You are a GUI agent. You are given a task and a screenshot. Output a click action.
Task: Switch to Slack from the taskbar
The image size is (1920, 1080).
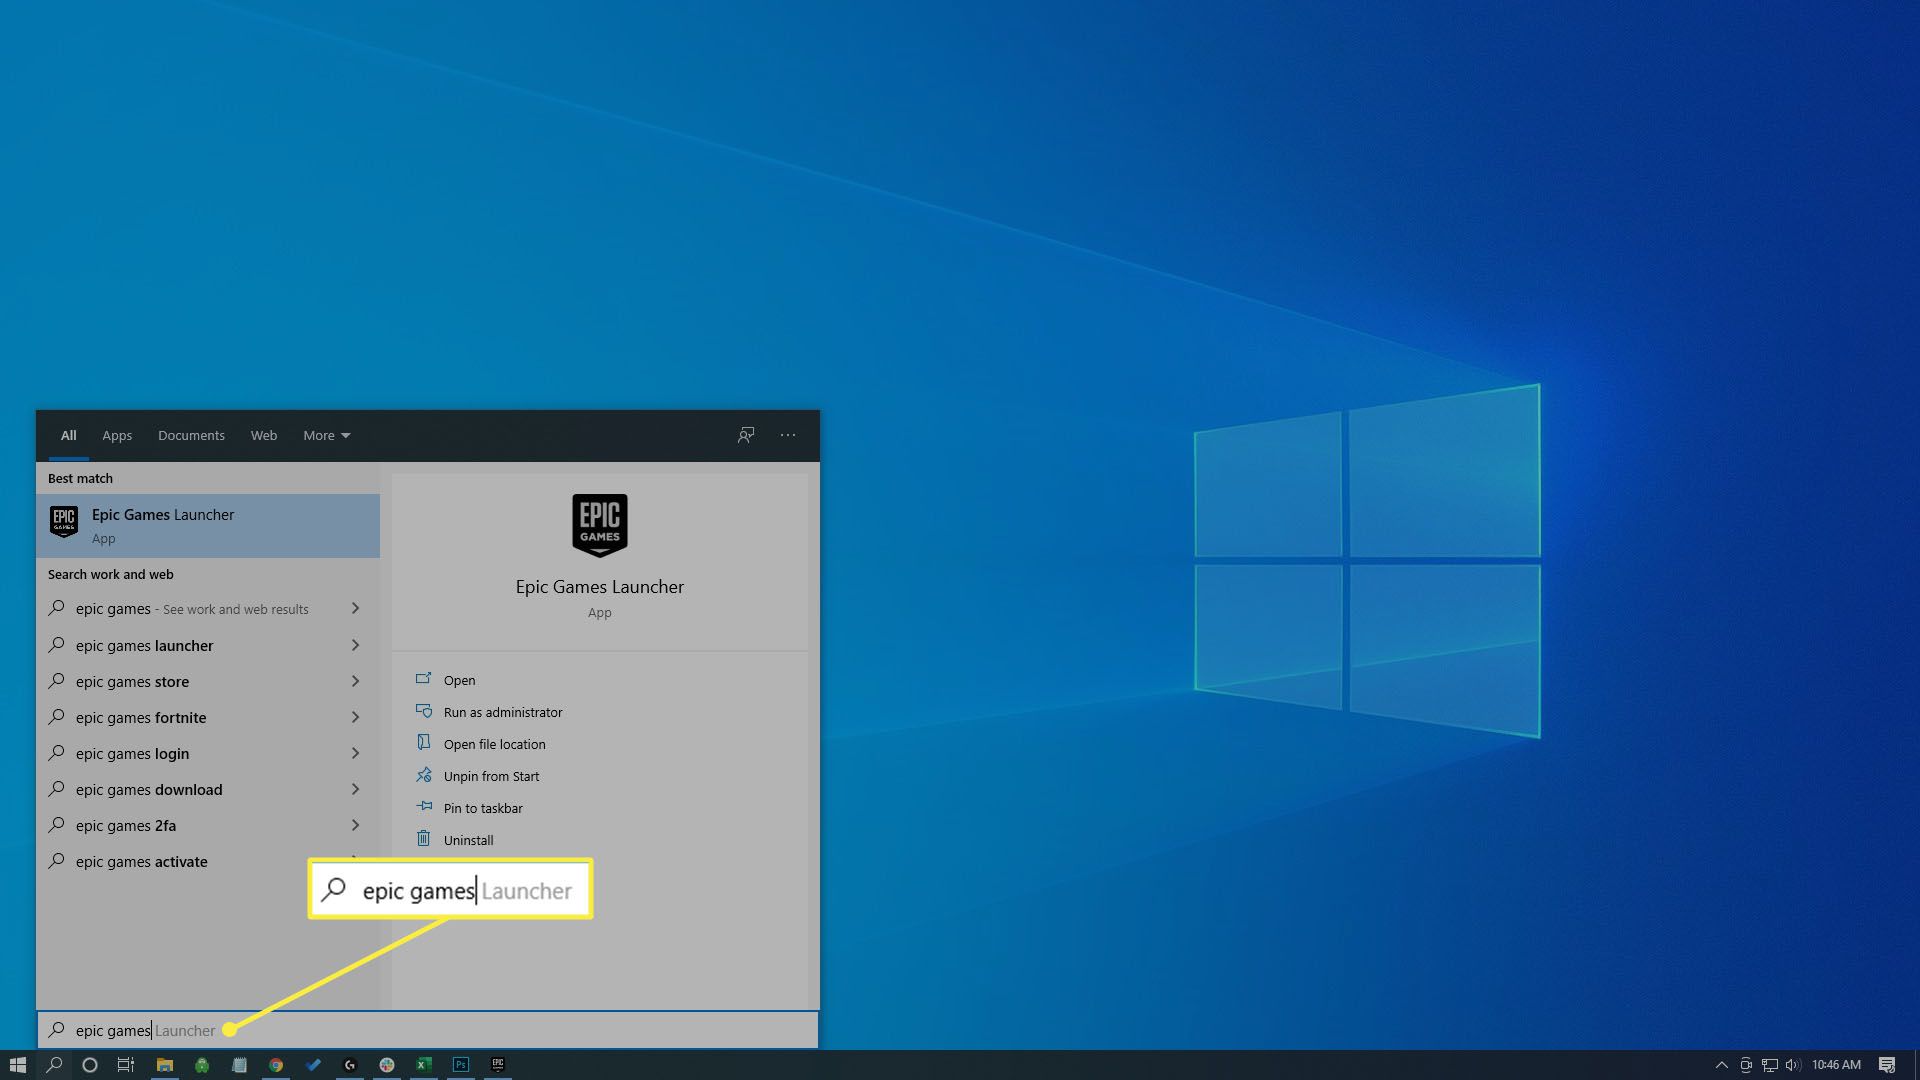tap(387, 1065)
